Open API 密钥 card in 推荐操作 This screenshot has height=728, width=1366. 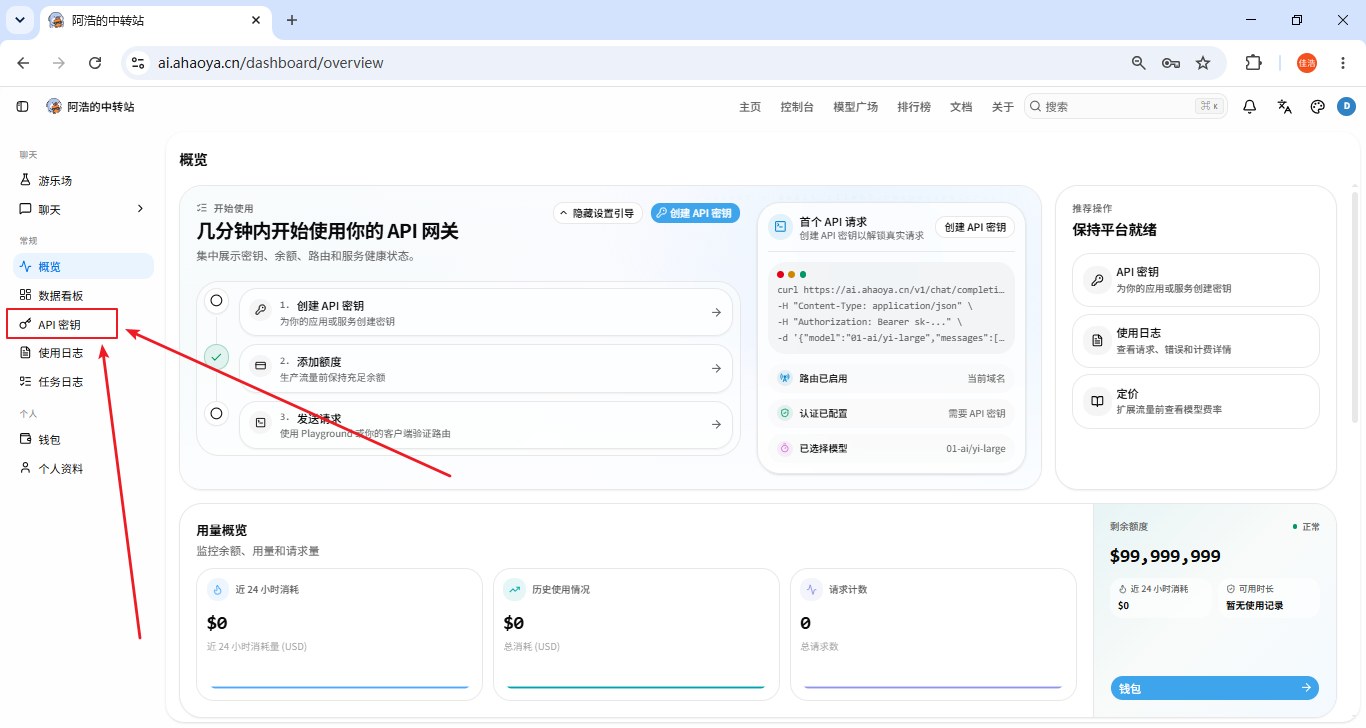(x=1196, y=280)
